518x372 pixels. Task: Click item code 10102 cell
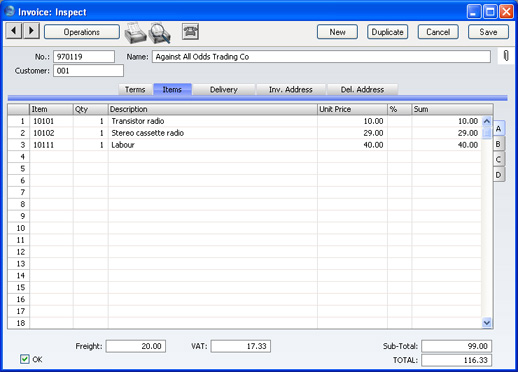point(51,133)
